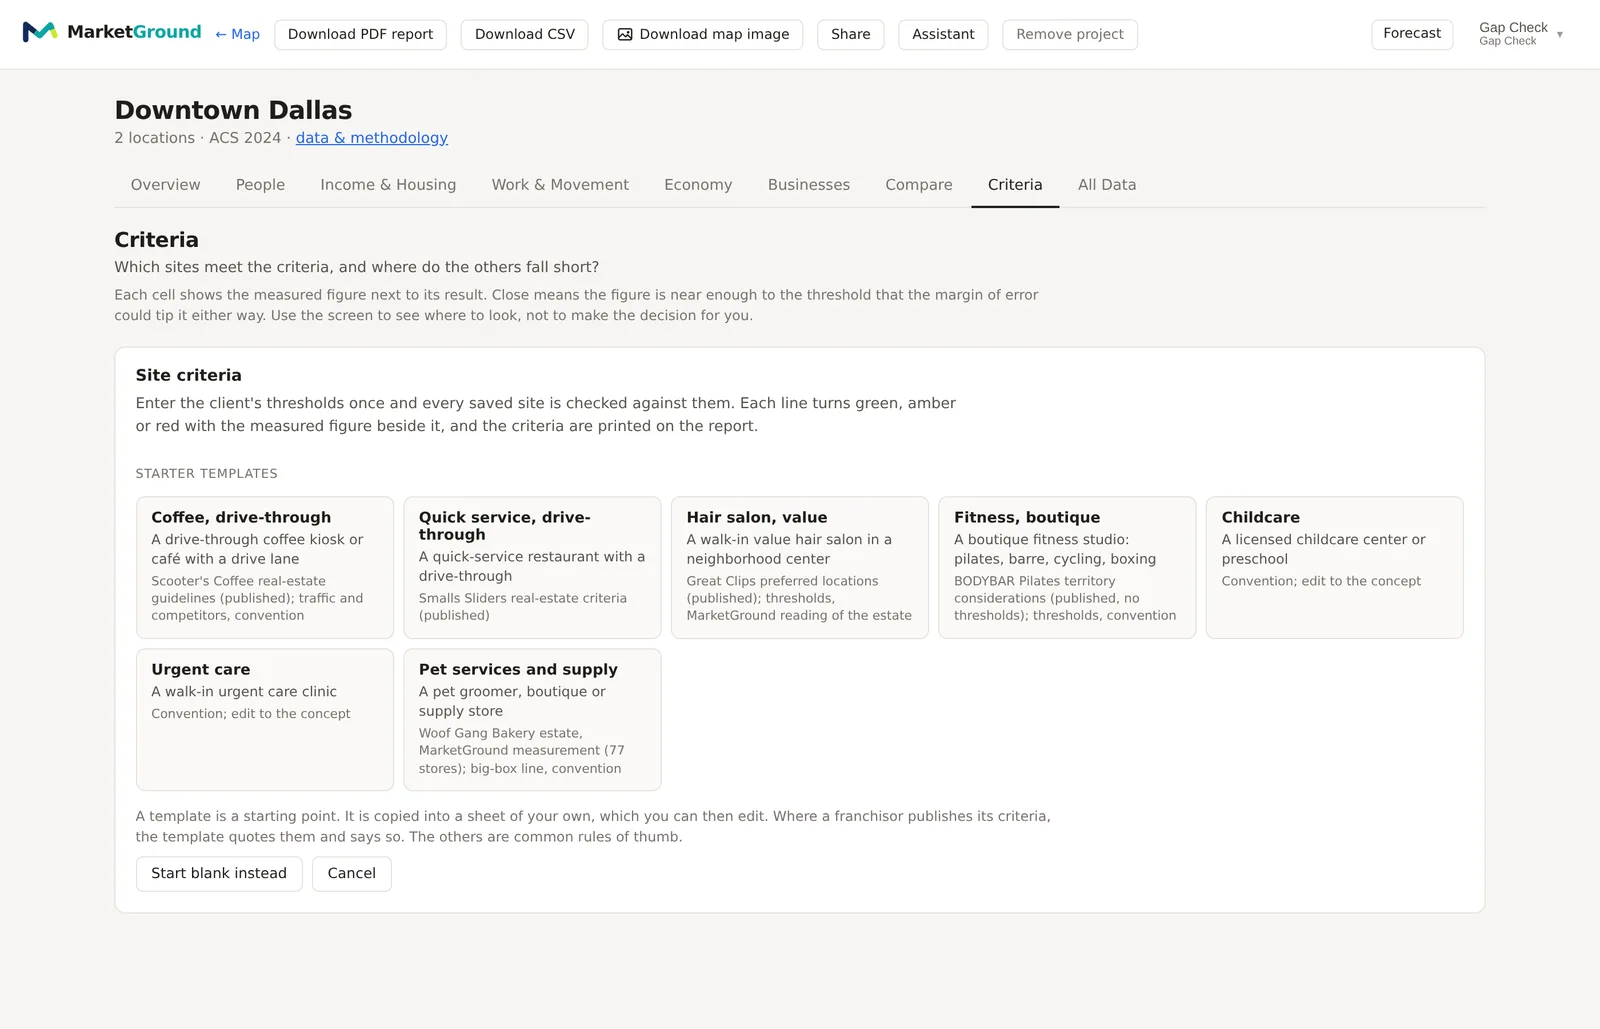Screen dimensions: 1600x1029
Task: Click Start blank instead
Action: coord(219,873)
